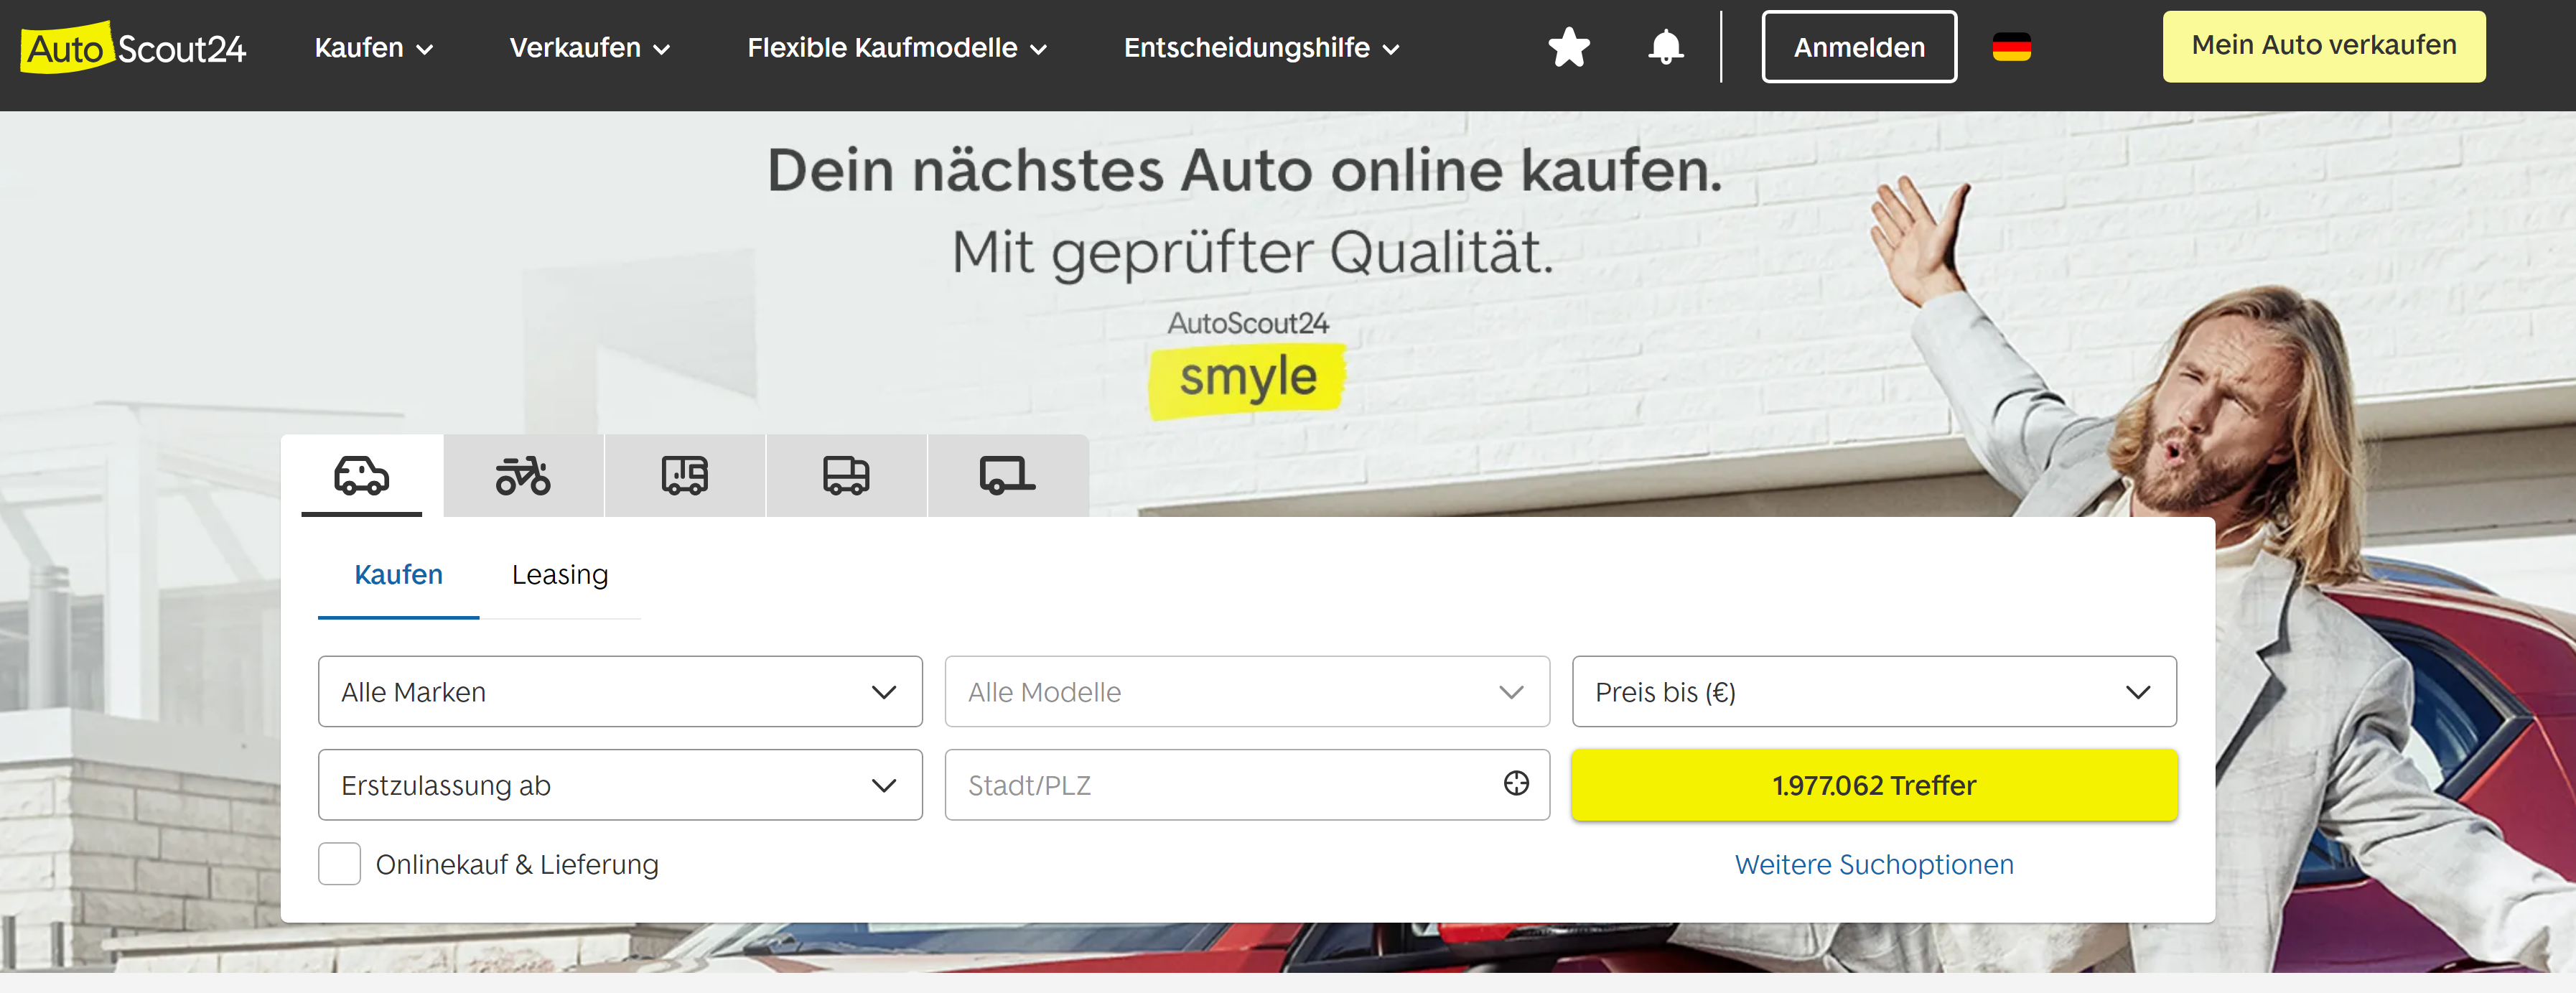Image resolution: width=2576 pixels, height=993 pixels.
Task: Switch to the Leasing search tab
Action: tap(560, 575)
